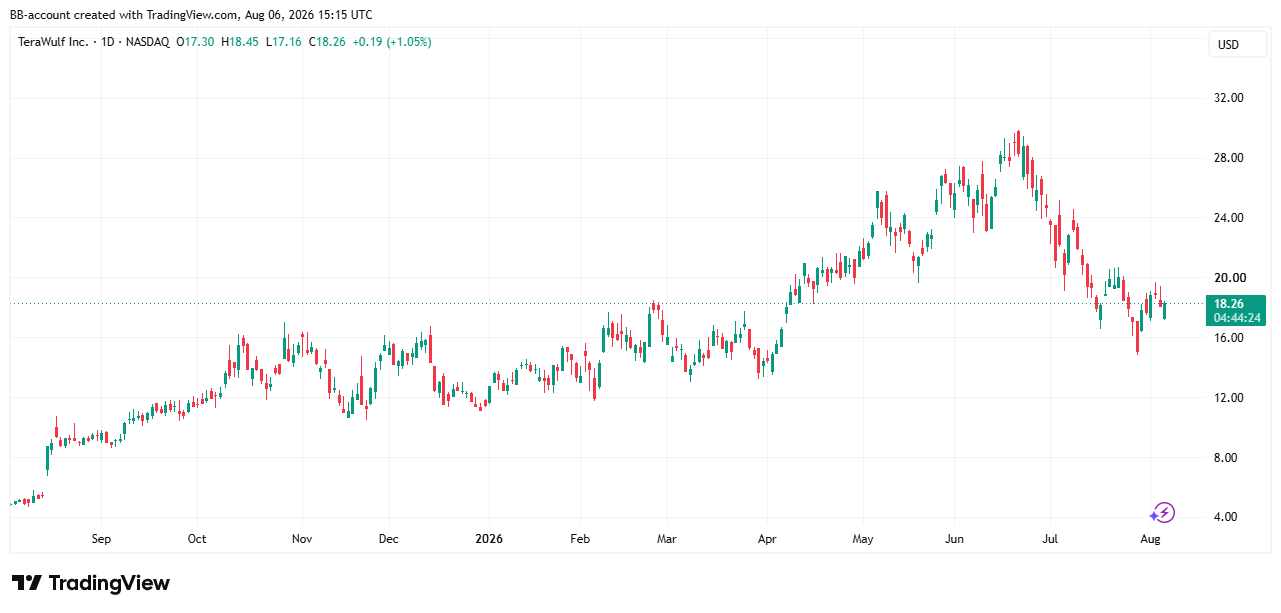1281x613 pixels.
Task: Click the Nov label on time axis
Action: point(302,539)
